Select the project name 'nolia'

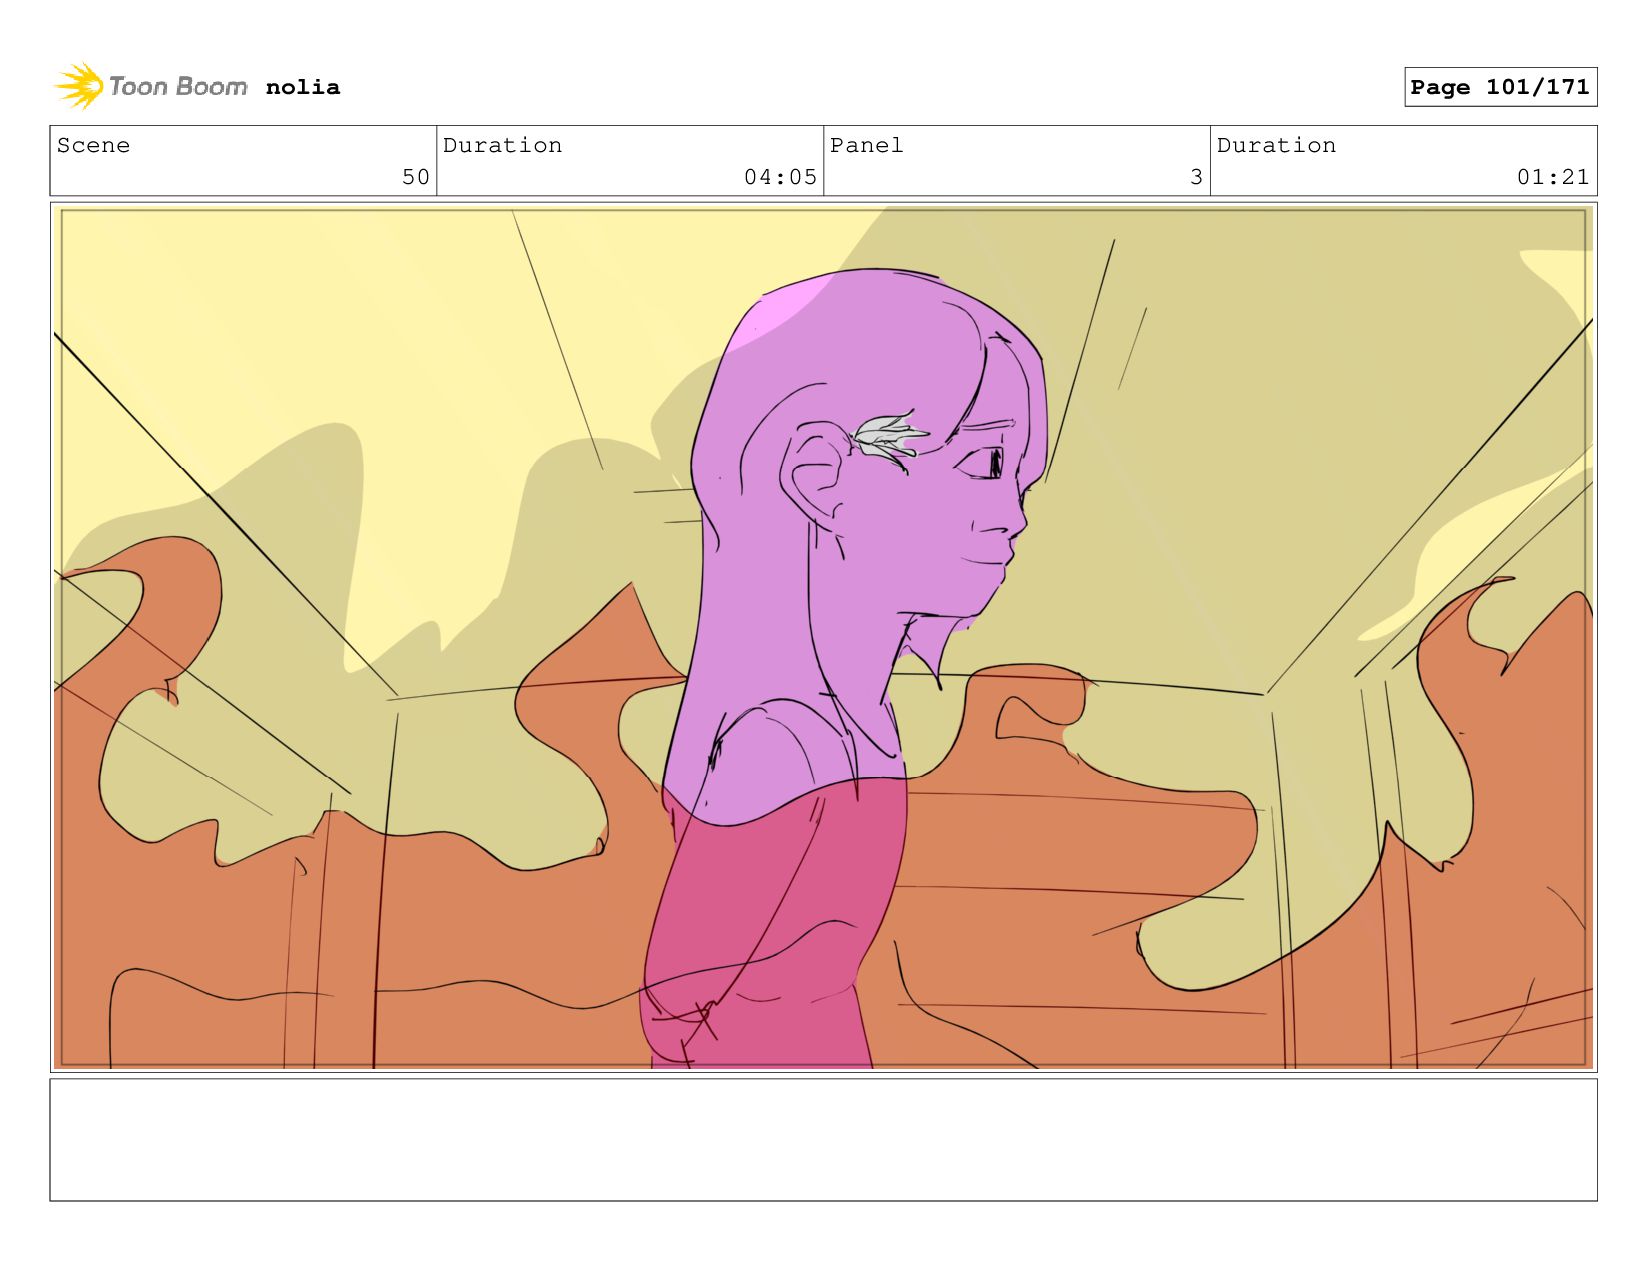(x=303, y=87)
